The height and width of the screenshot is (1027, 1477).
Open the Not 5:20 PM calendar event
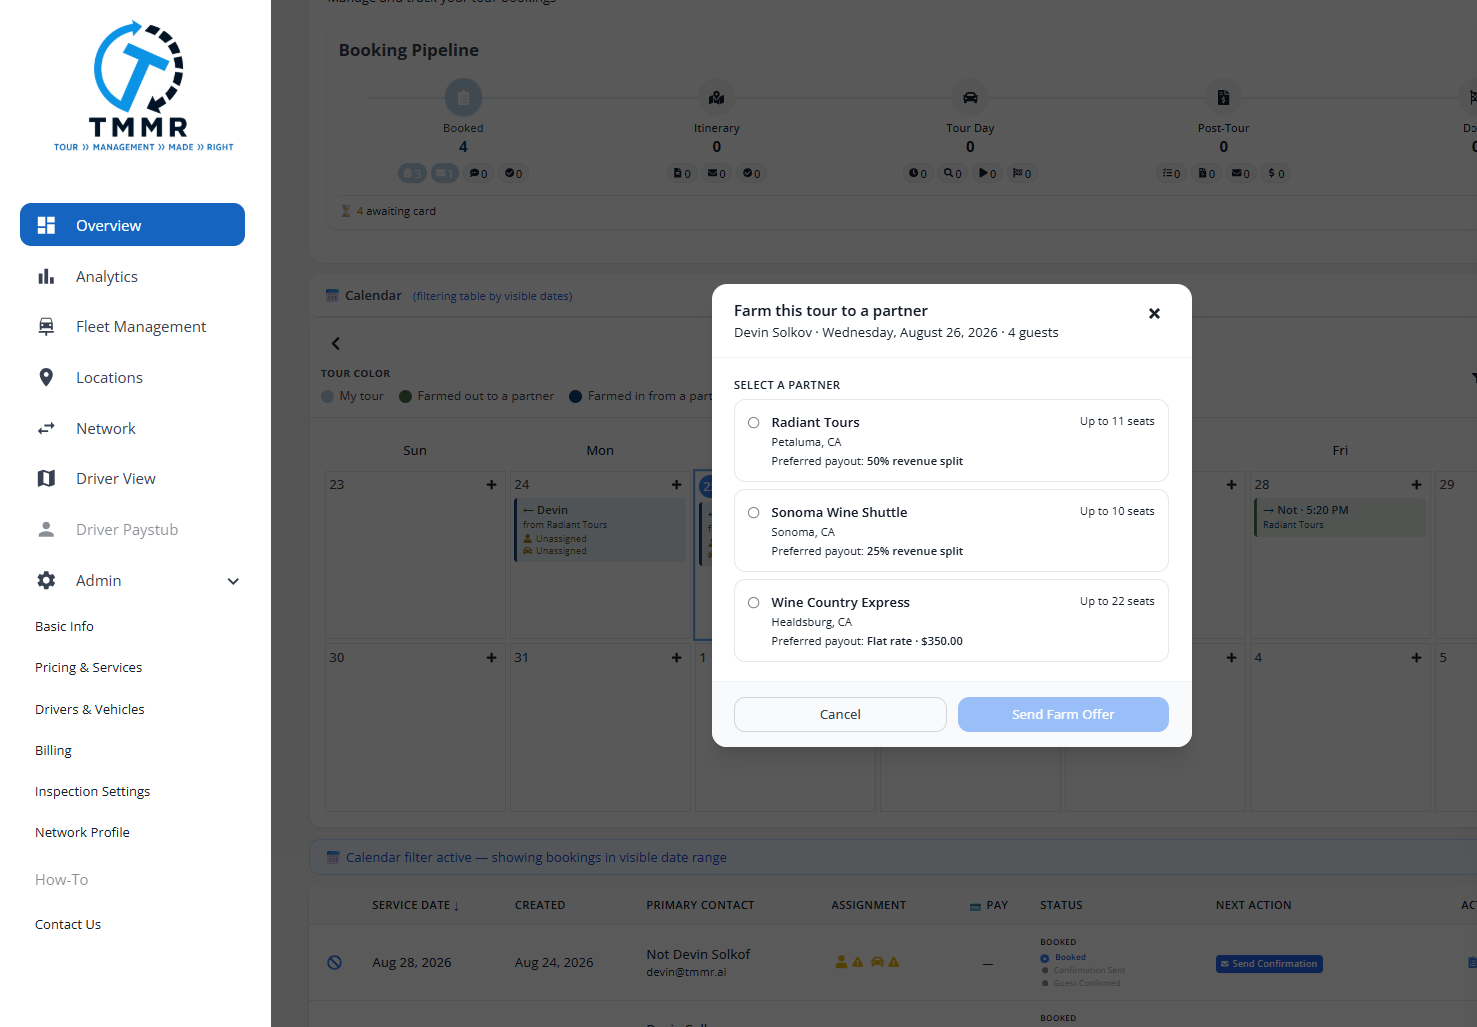(1340, 517)
